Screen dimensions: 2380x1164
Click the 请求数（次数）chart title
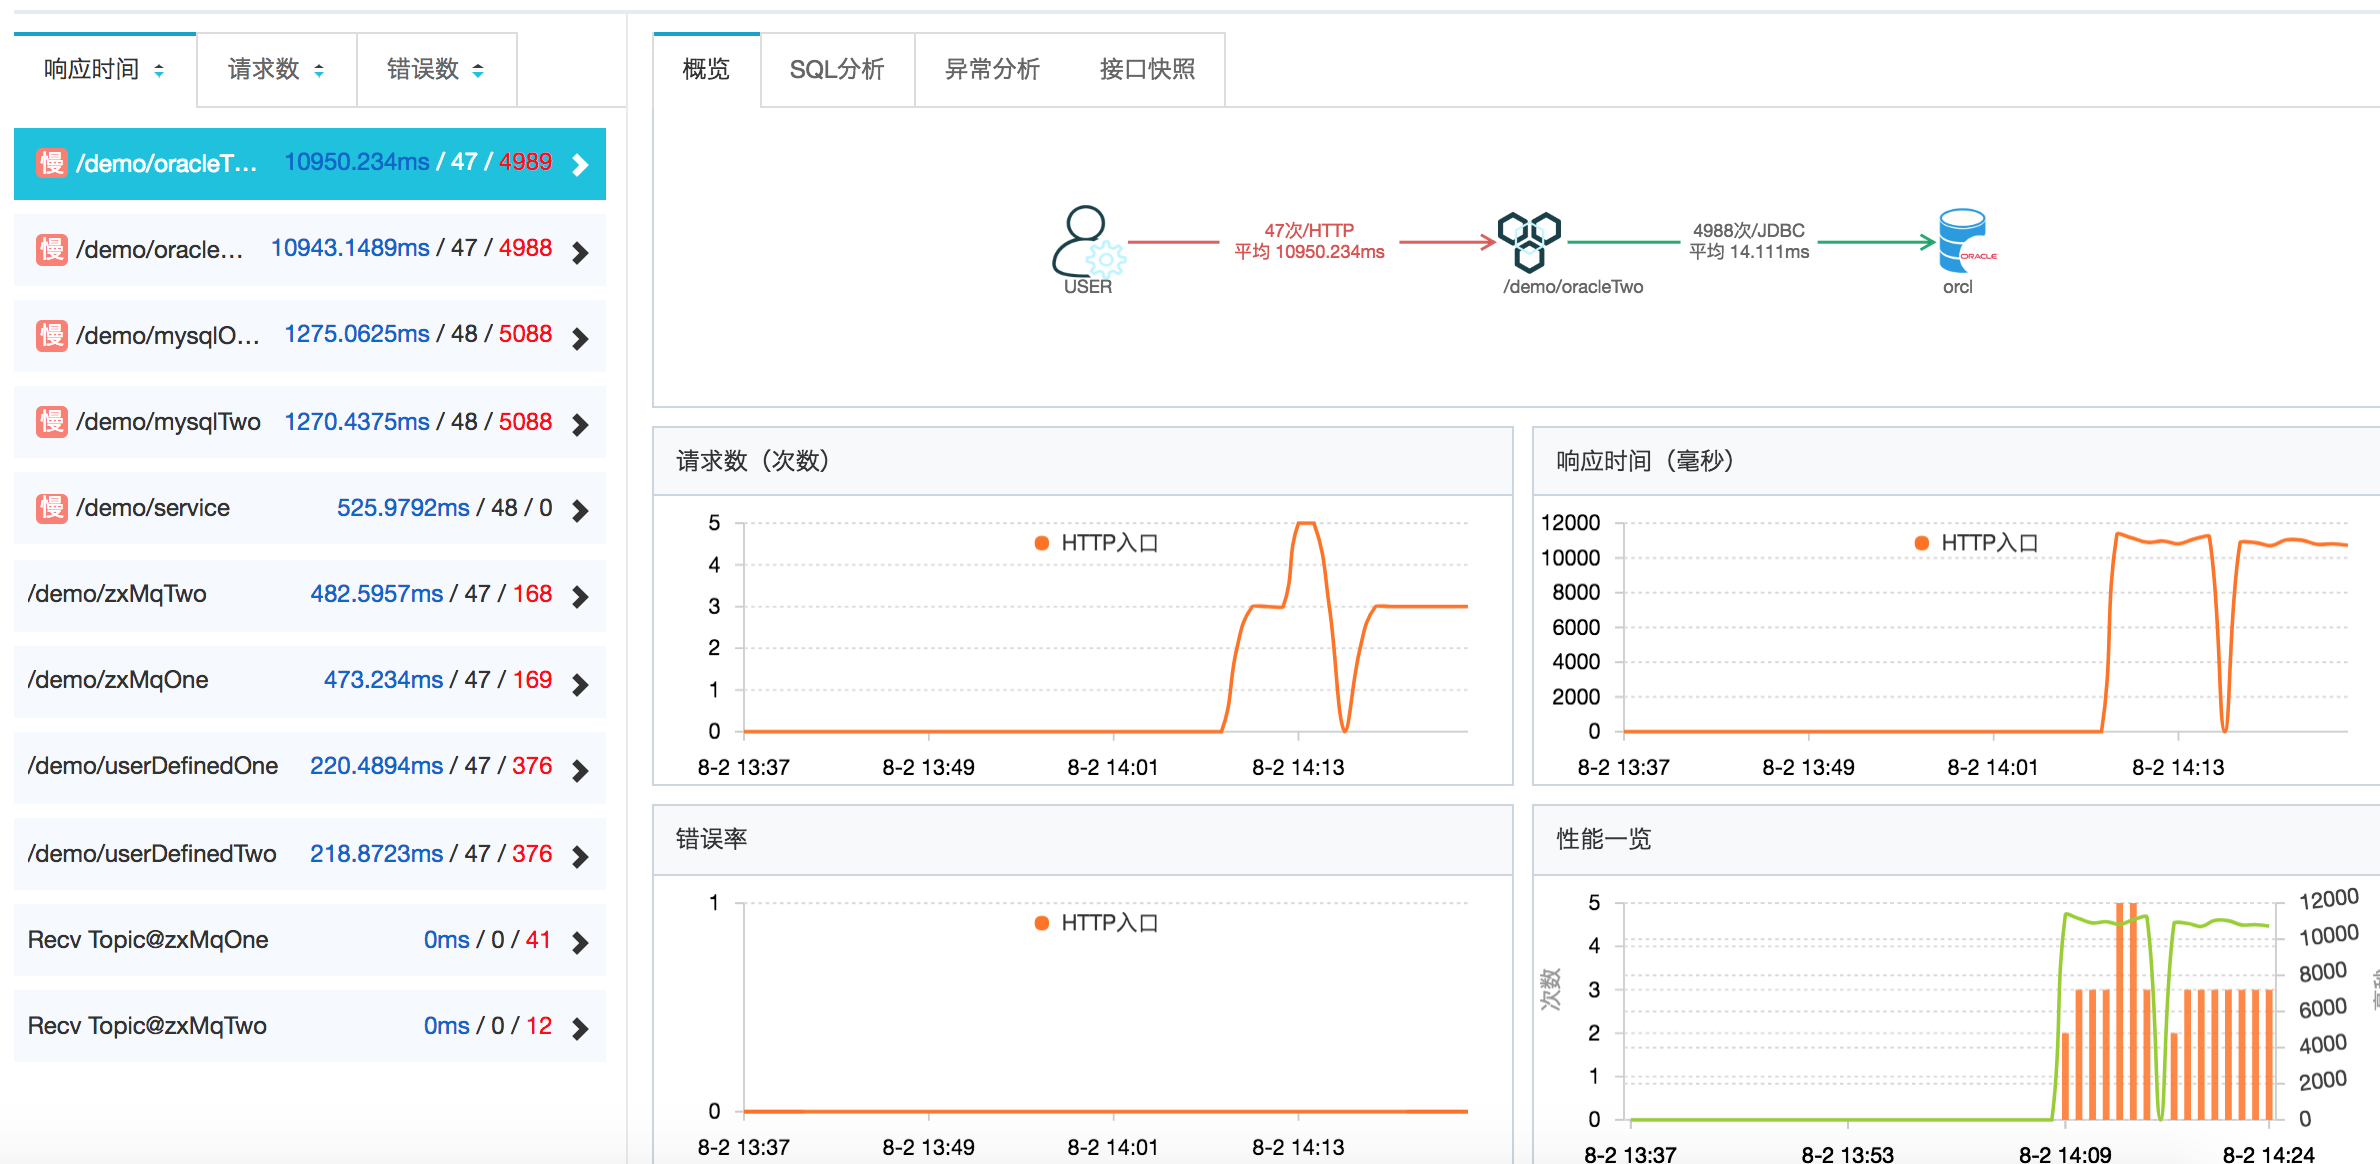point(753,461)
